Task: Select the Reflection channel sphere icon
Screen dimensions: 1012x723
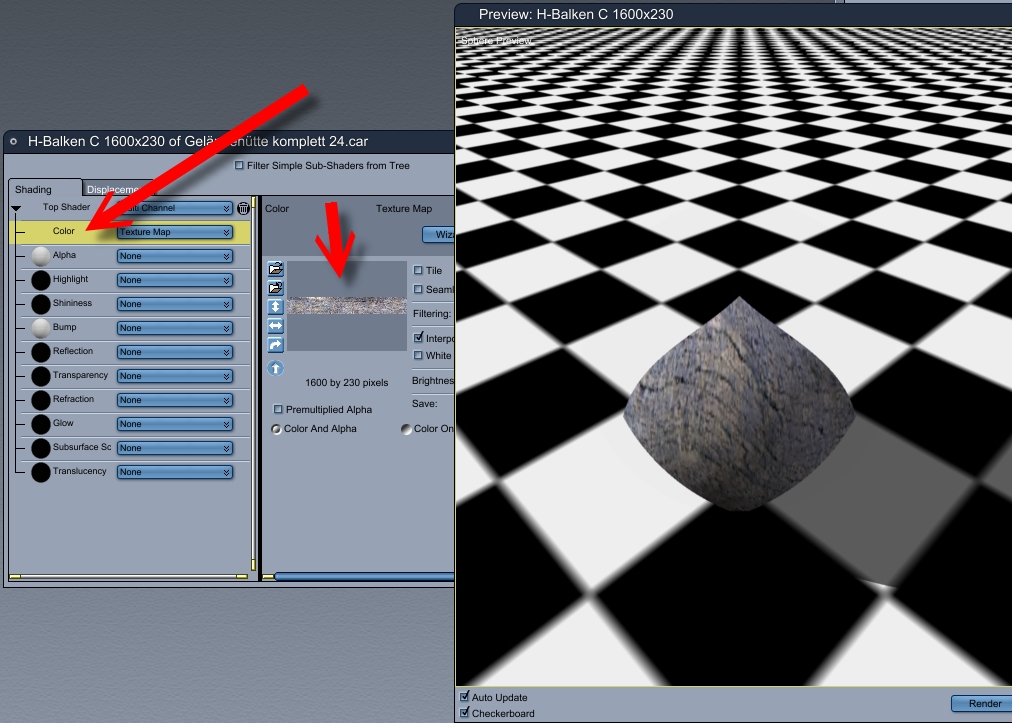Action: (x=41, y=352)
